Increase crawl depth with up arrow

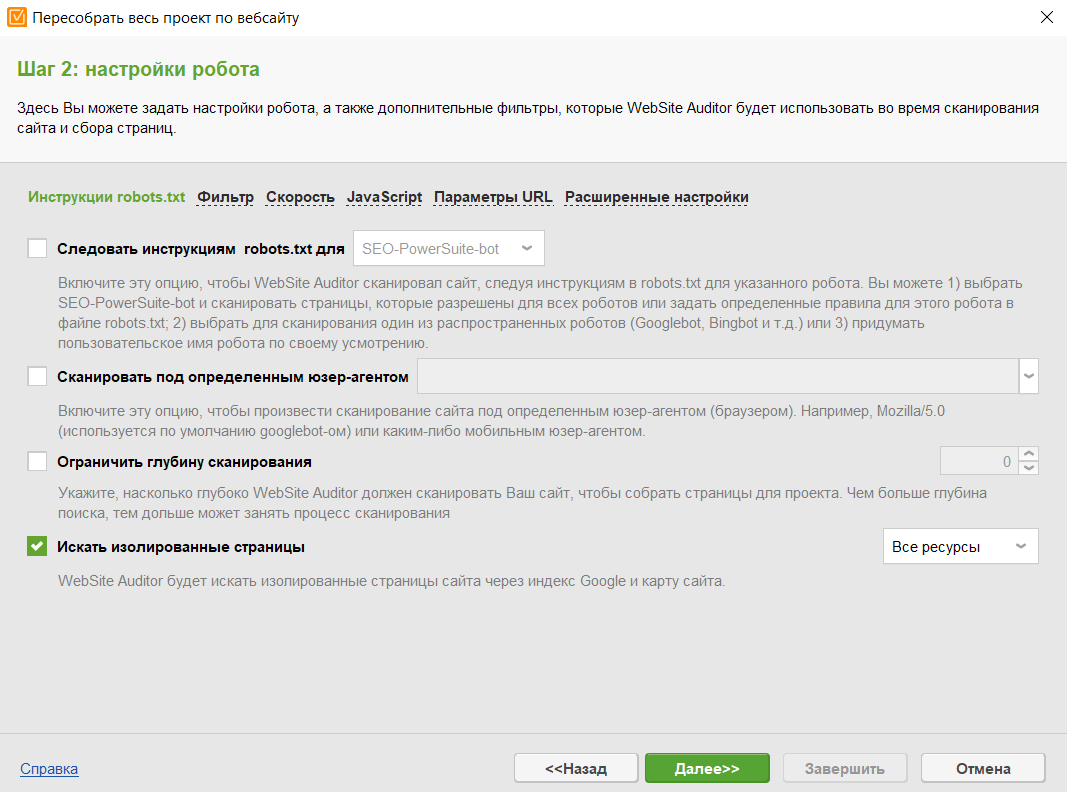pos(1029,454)
